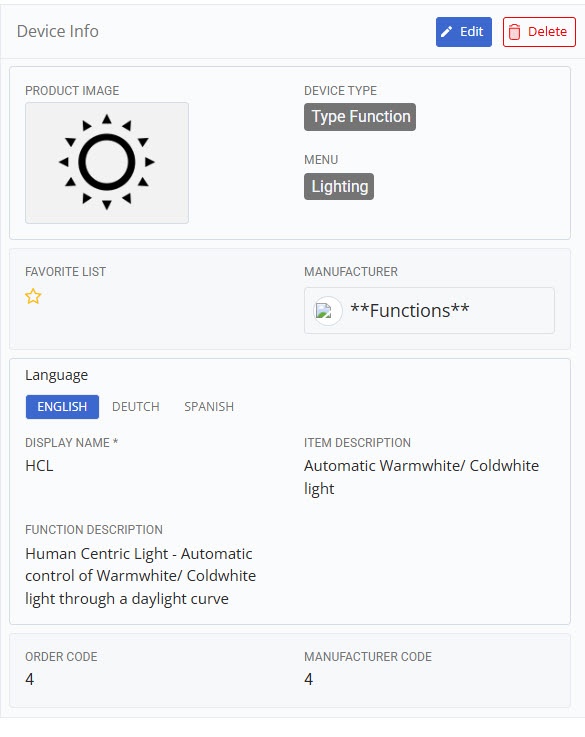Click the Manufacturer Code value 4
This screenshot has width=585, height=737.
(308, 679)
